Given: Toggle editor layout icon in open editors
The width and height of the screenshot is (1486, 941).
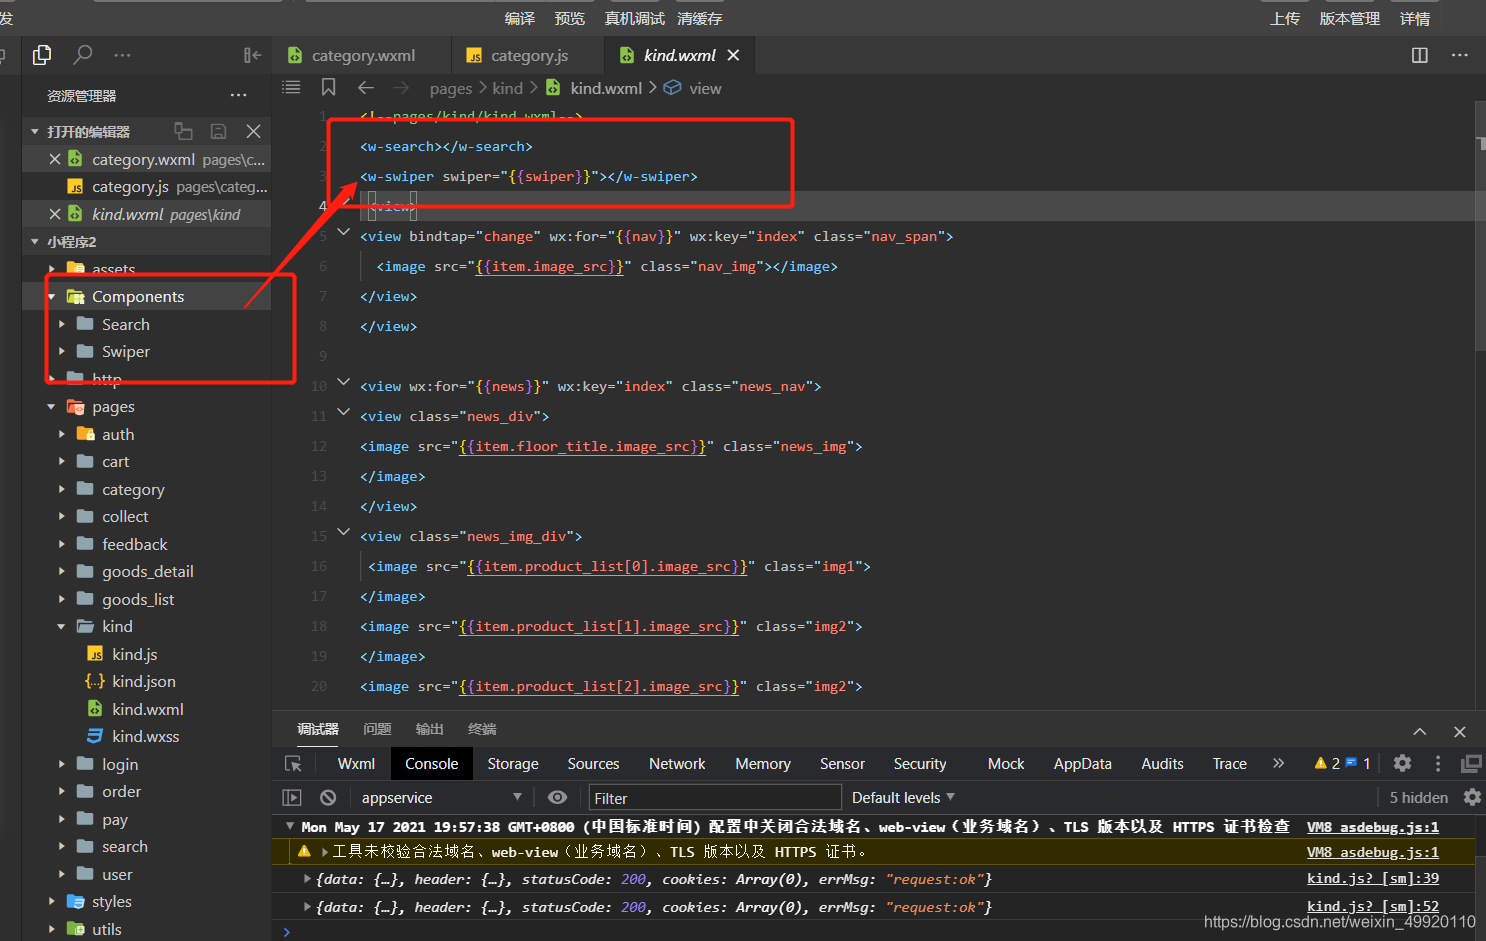Looking at the screenshot, I should point(183,131).
